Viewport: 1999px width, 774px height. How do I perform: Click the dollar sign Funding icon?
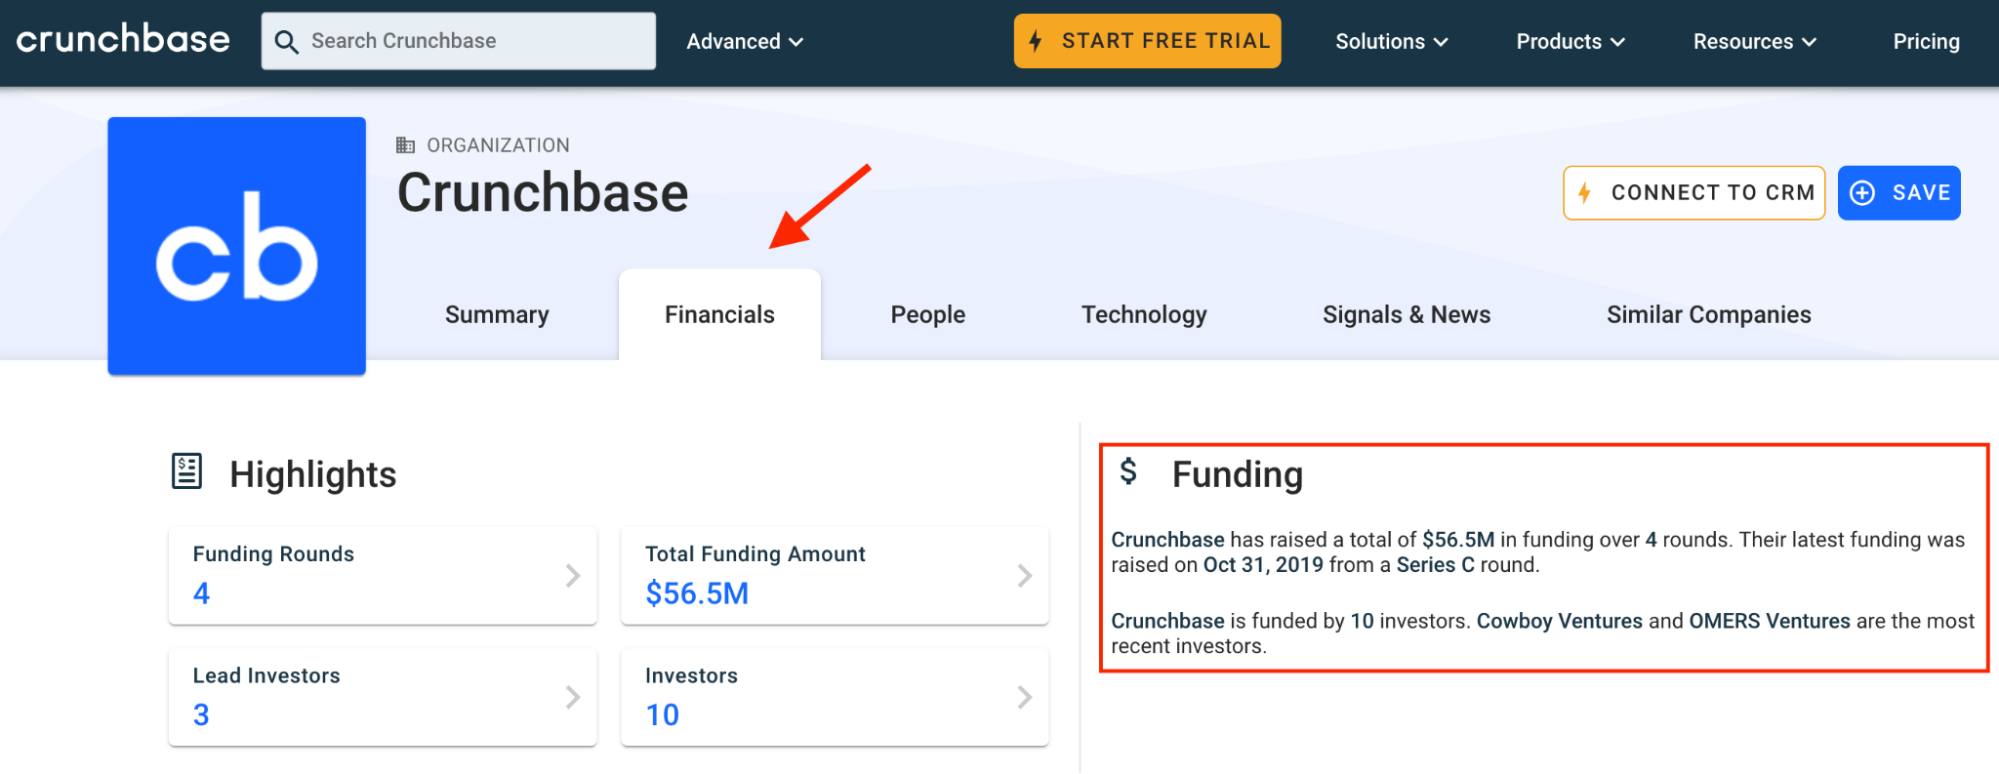click(x=1128, y=471)
